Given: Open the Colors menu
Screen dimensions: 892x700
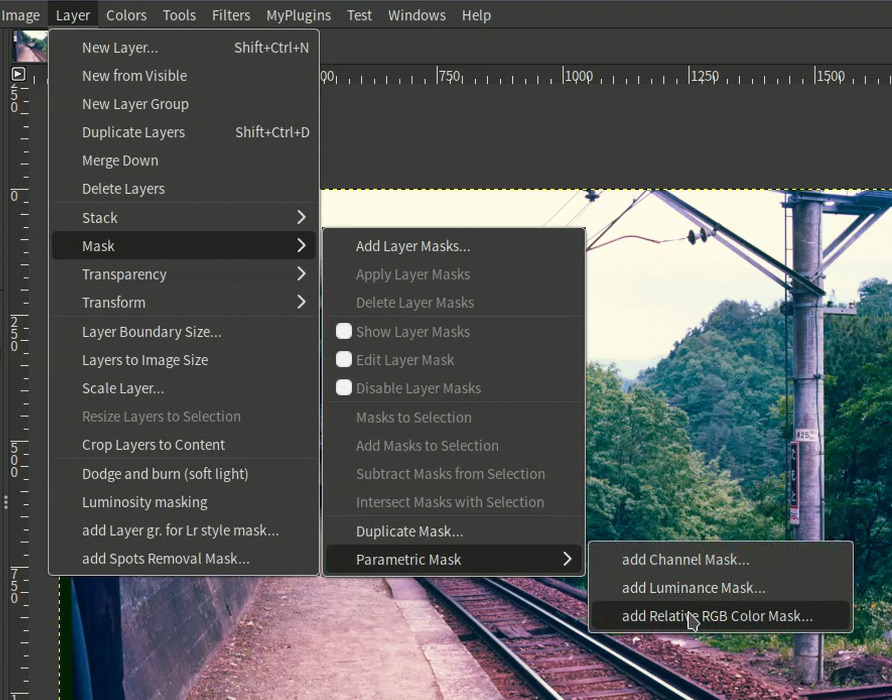Looking at the screenshot, I should 126,15.
